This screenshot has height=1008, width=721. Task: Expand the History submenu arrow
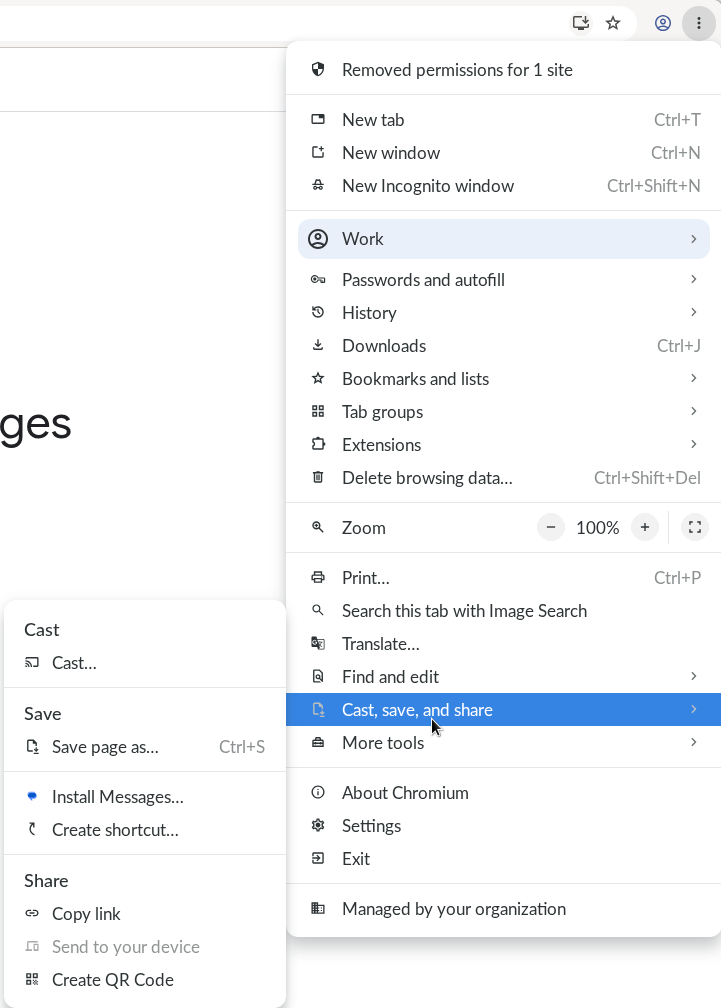coord(693,312)
